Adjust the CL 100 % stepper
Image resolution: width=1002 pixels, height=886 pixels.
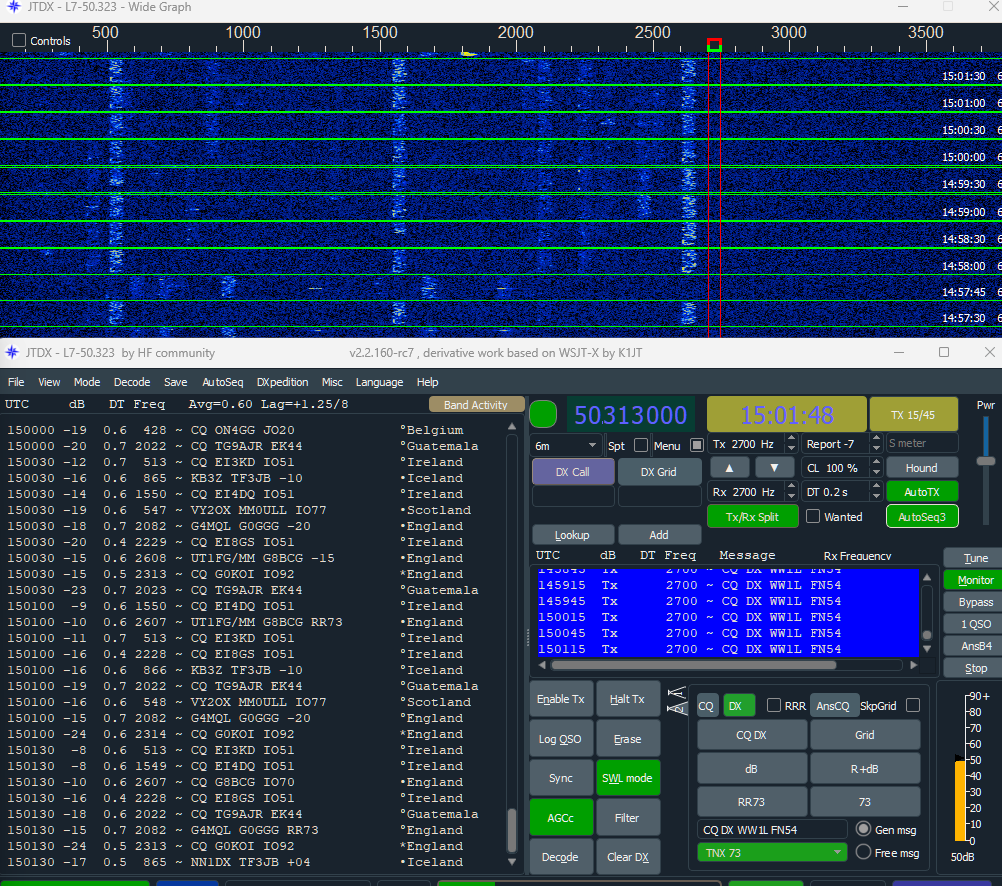point(877,468)
